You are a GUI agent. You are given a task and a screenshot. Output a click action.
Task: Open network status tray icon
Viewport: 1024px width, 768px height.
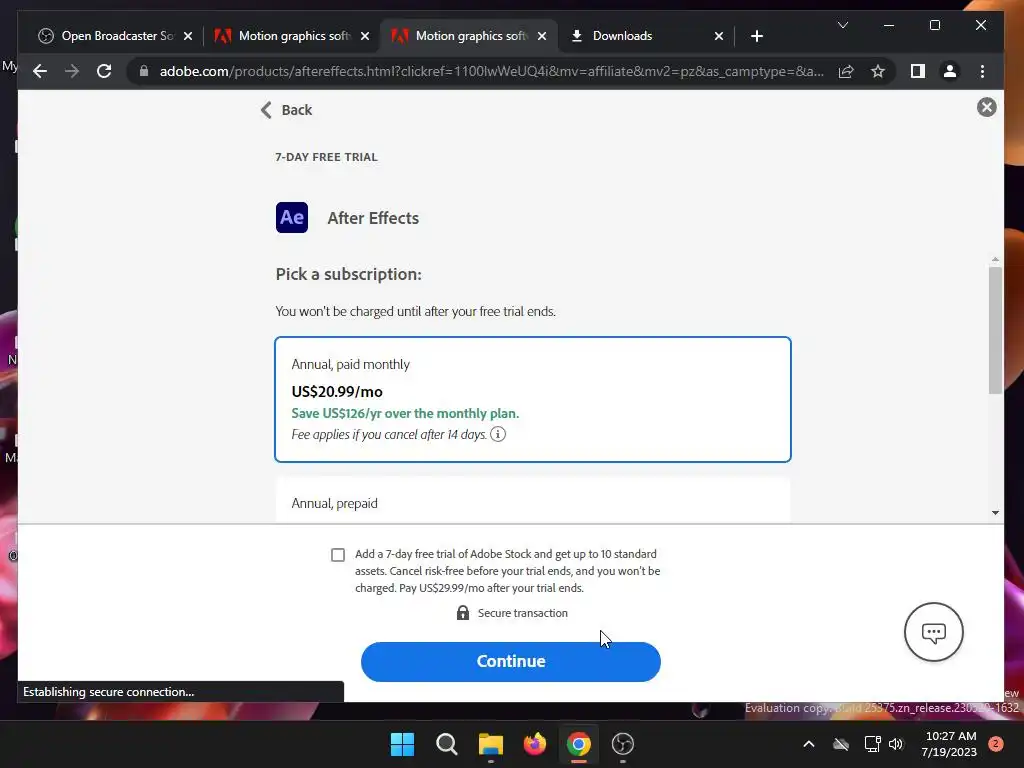point(872,744)
